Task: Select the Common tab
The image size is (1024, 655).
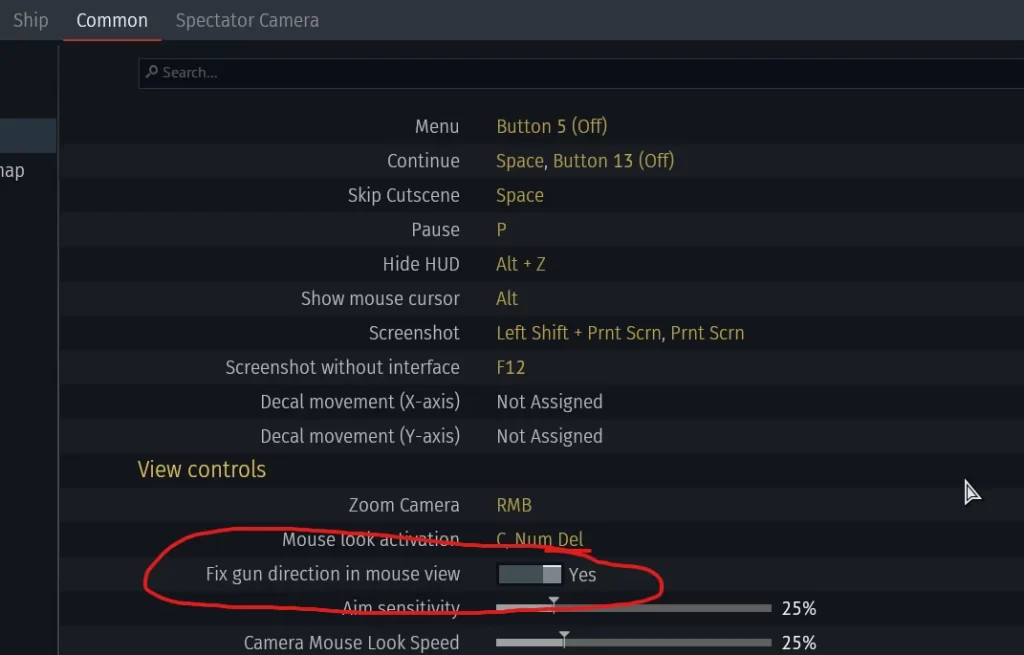Action: click(x=112, y=20)
